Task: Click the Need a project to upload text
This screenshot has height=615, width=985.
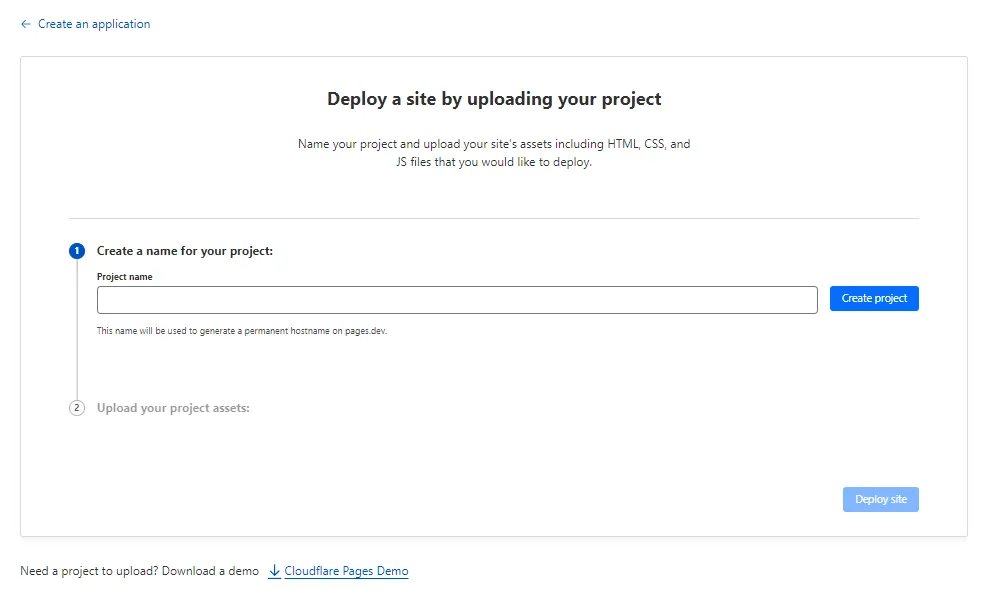Action: point(139,571)
